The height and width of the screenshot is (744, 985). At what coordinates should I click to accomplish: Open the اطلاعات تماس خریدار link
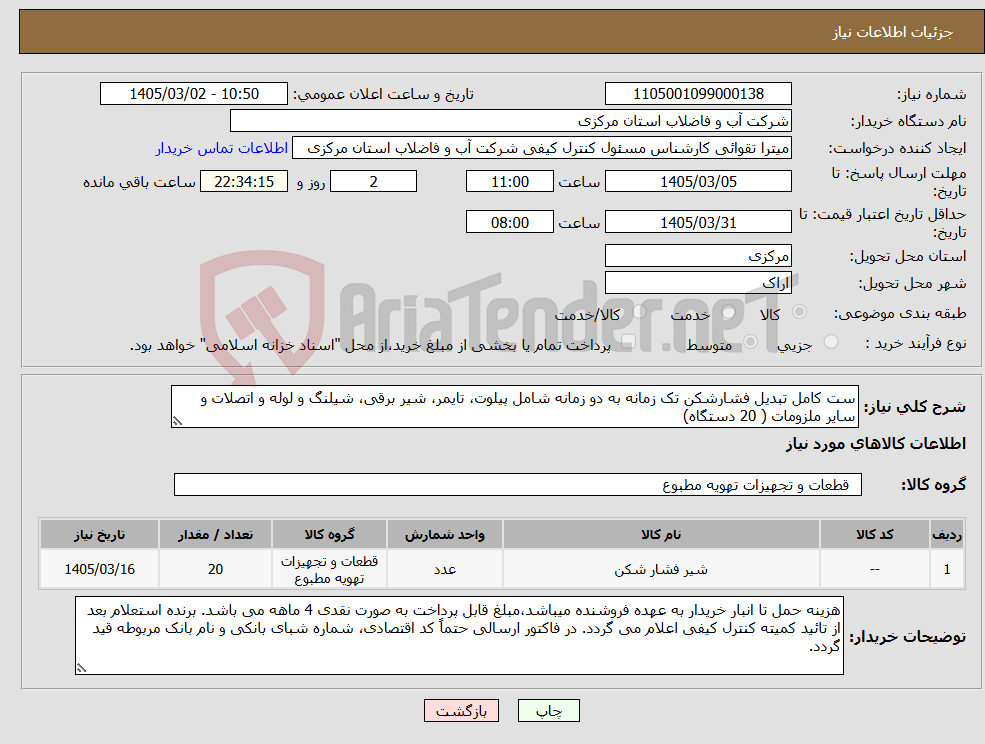[x=222, y=148]
